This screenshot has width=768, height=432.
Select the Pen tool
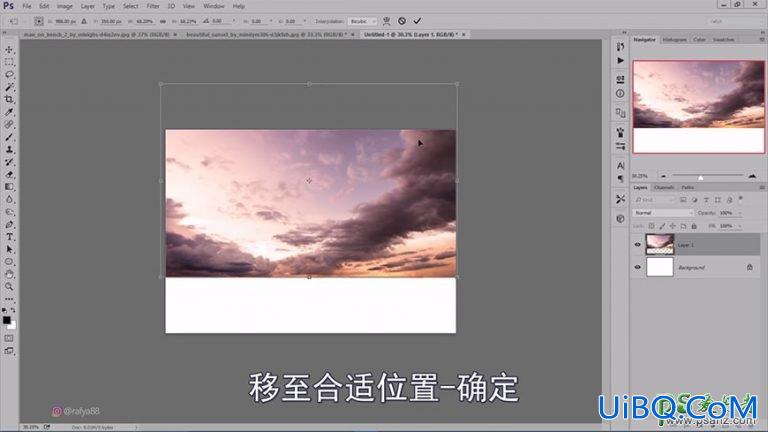(x=9, y=224)
